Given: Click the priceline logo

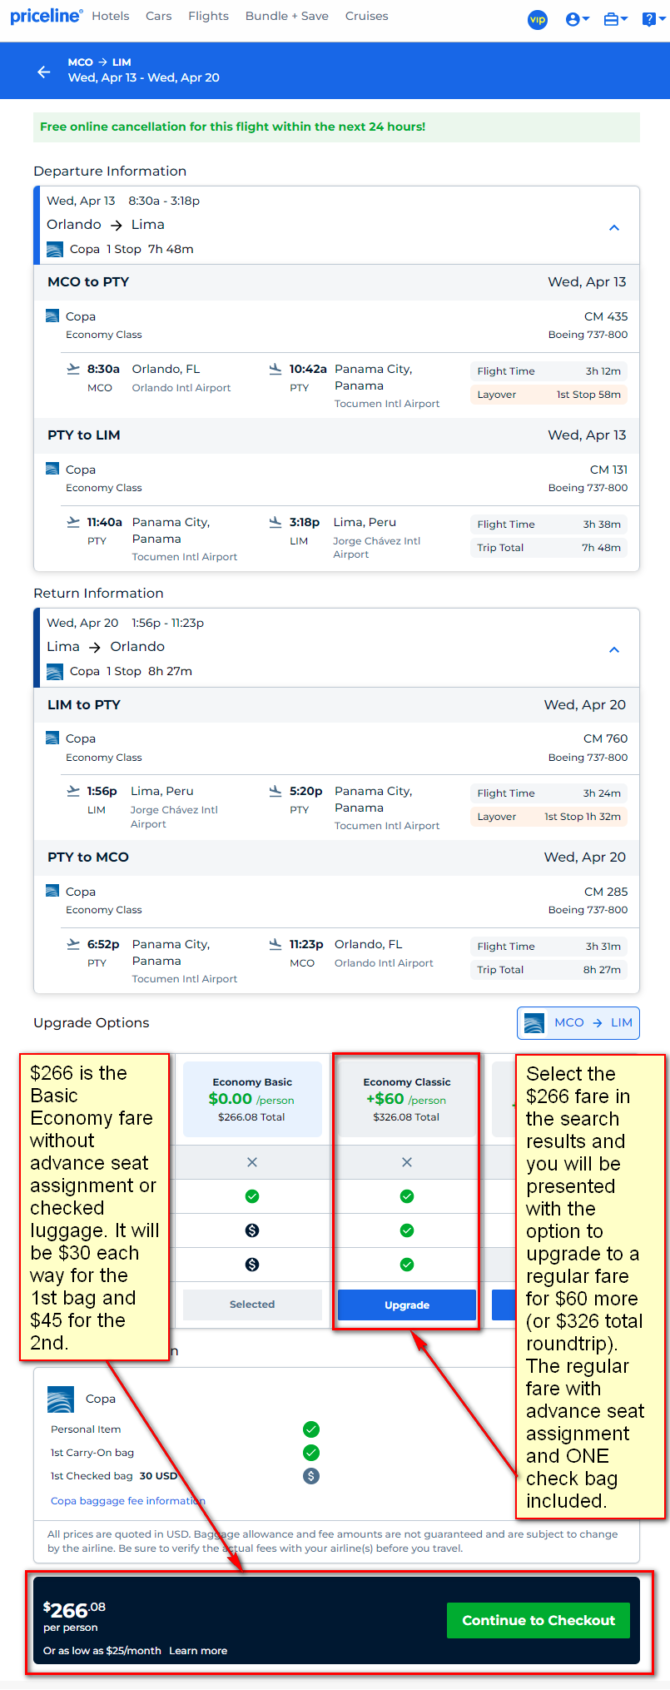Looking at the screenshot, I should [x=46, y=16].
